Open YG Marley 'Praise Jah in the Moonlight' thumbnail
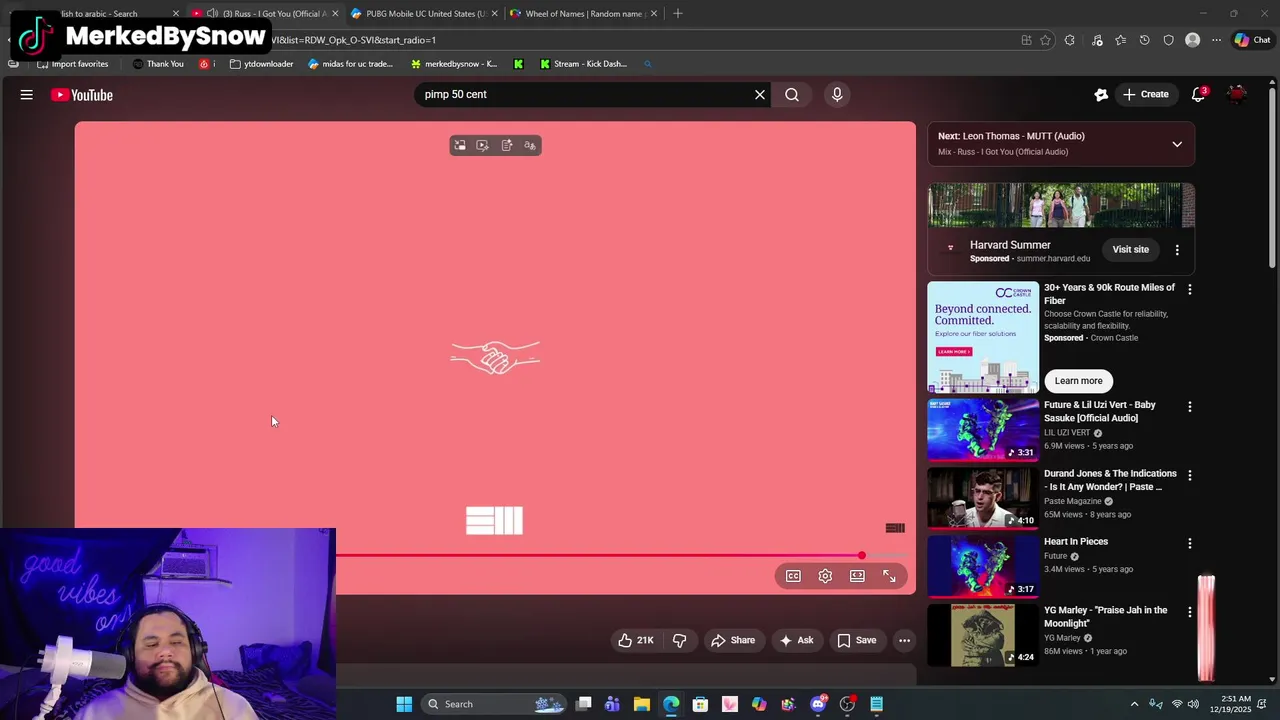 983,635
